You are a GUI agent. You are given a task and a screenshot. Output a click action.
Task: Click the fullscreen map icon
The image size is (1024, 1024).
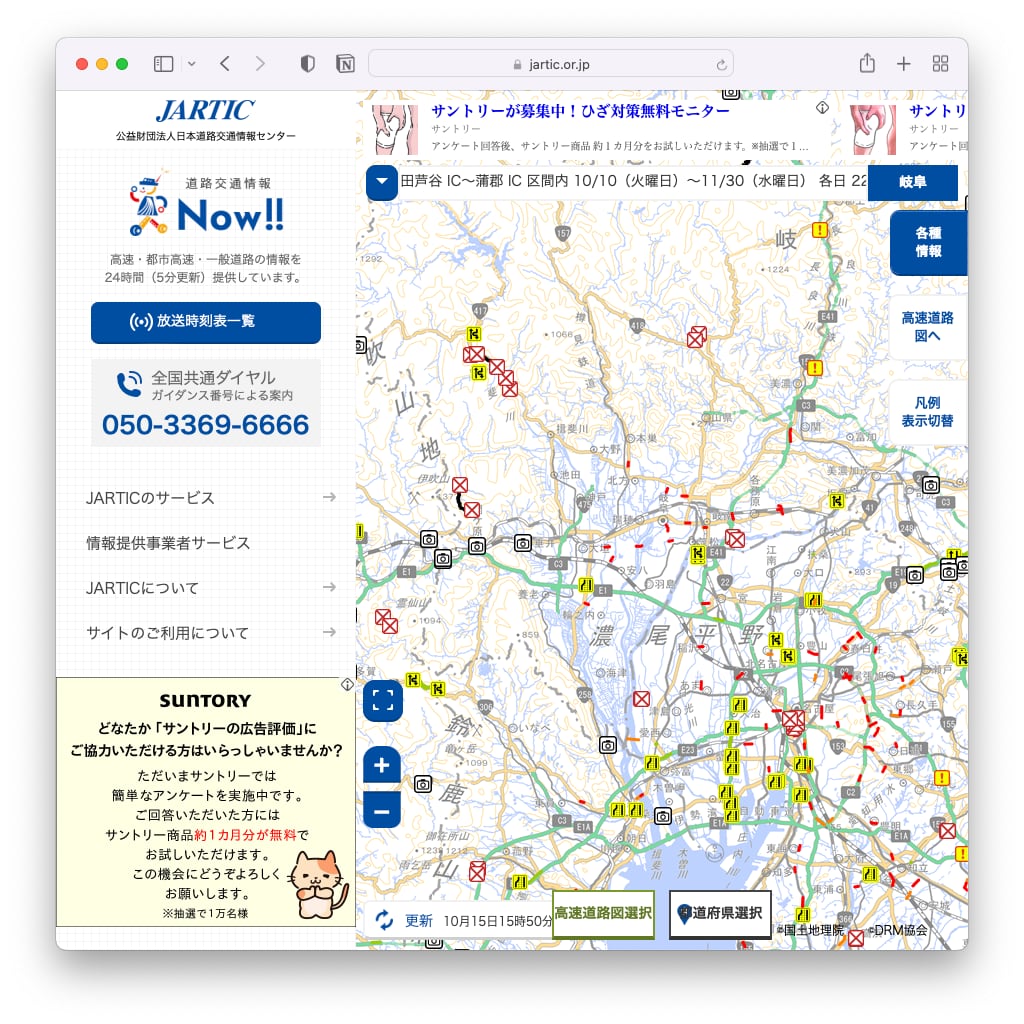(x=382, y=700)
